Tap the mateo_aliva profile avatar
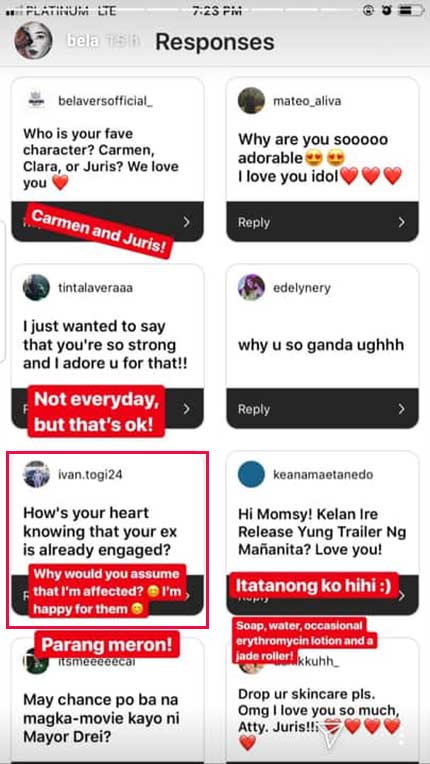The height and width of the screenshot is (764, 430). coord(251,101)
